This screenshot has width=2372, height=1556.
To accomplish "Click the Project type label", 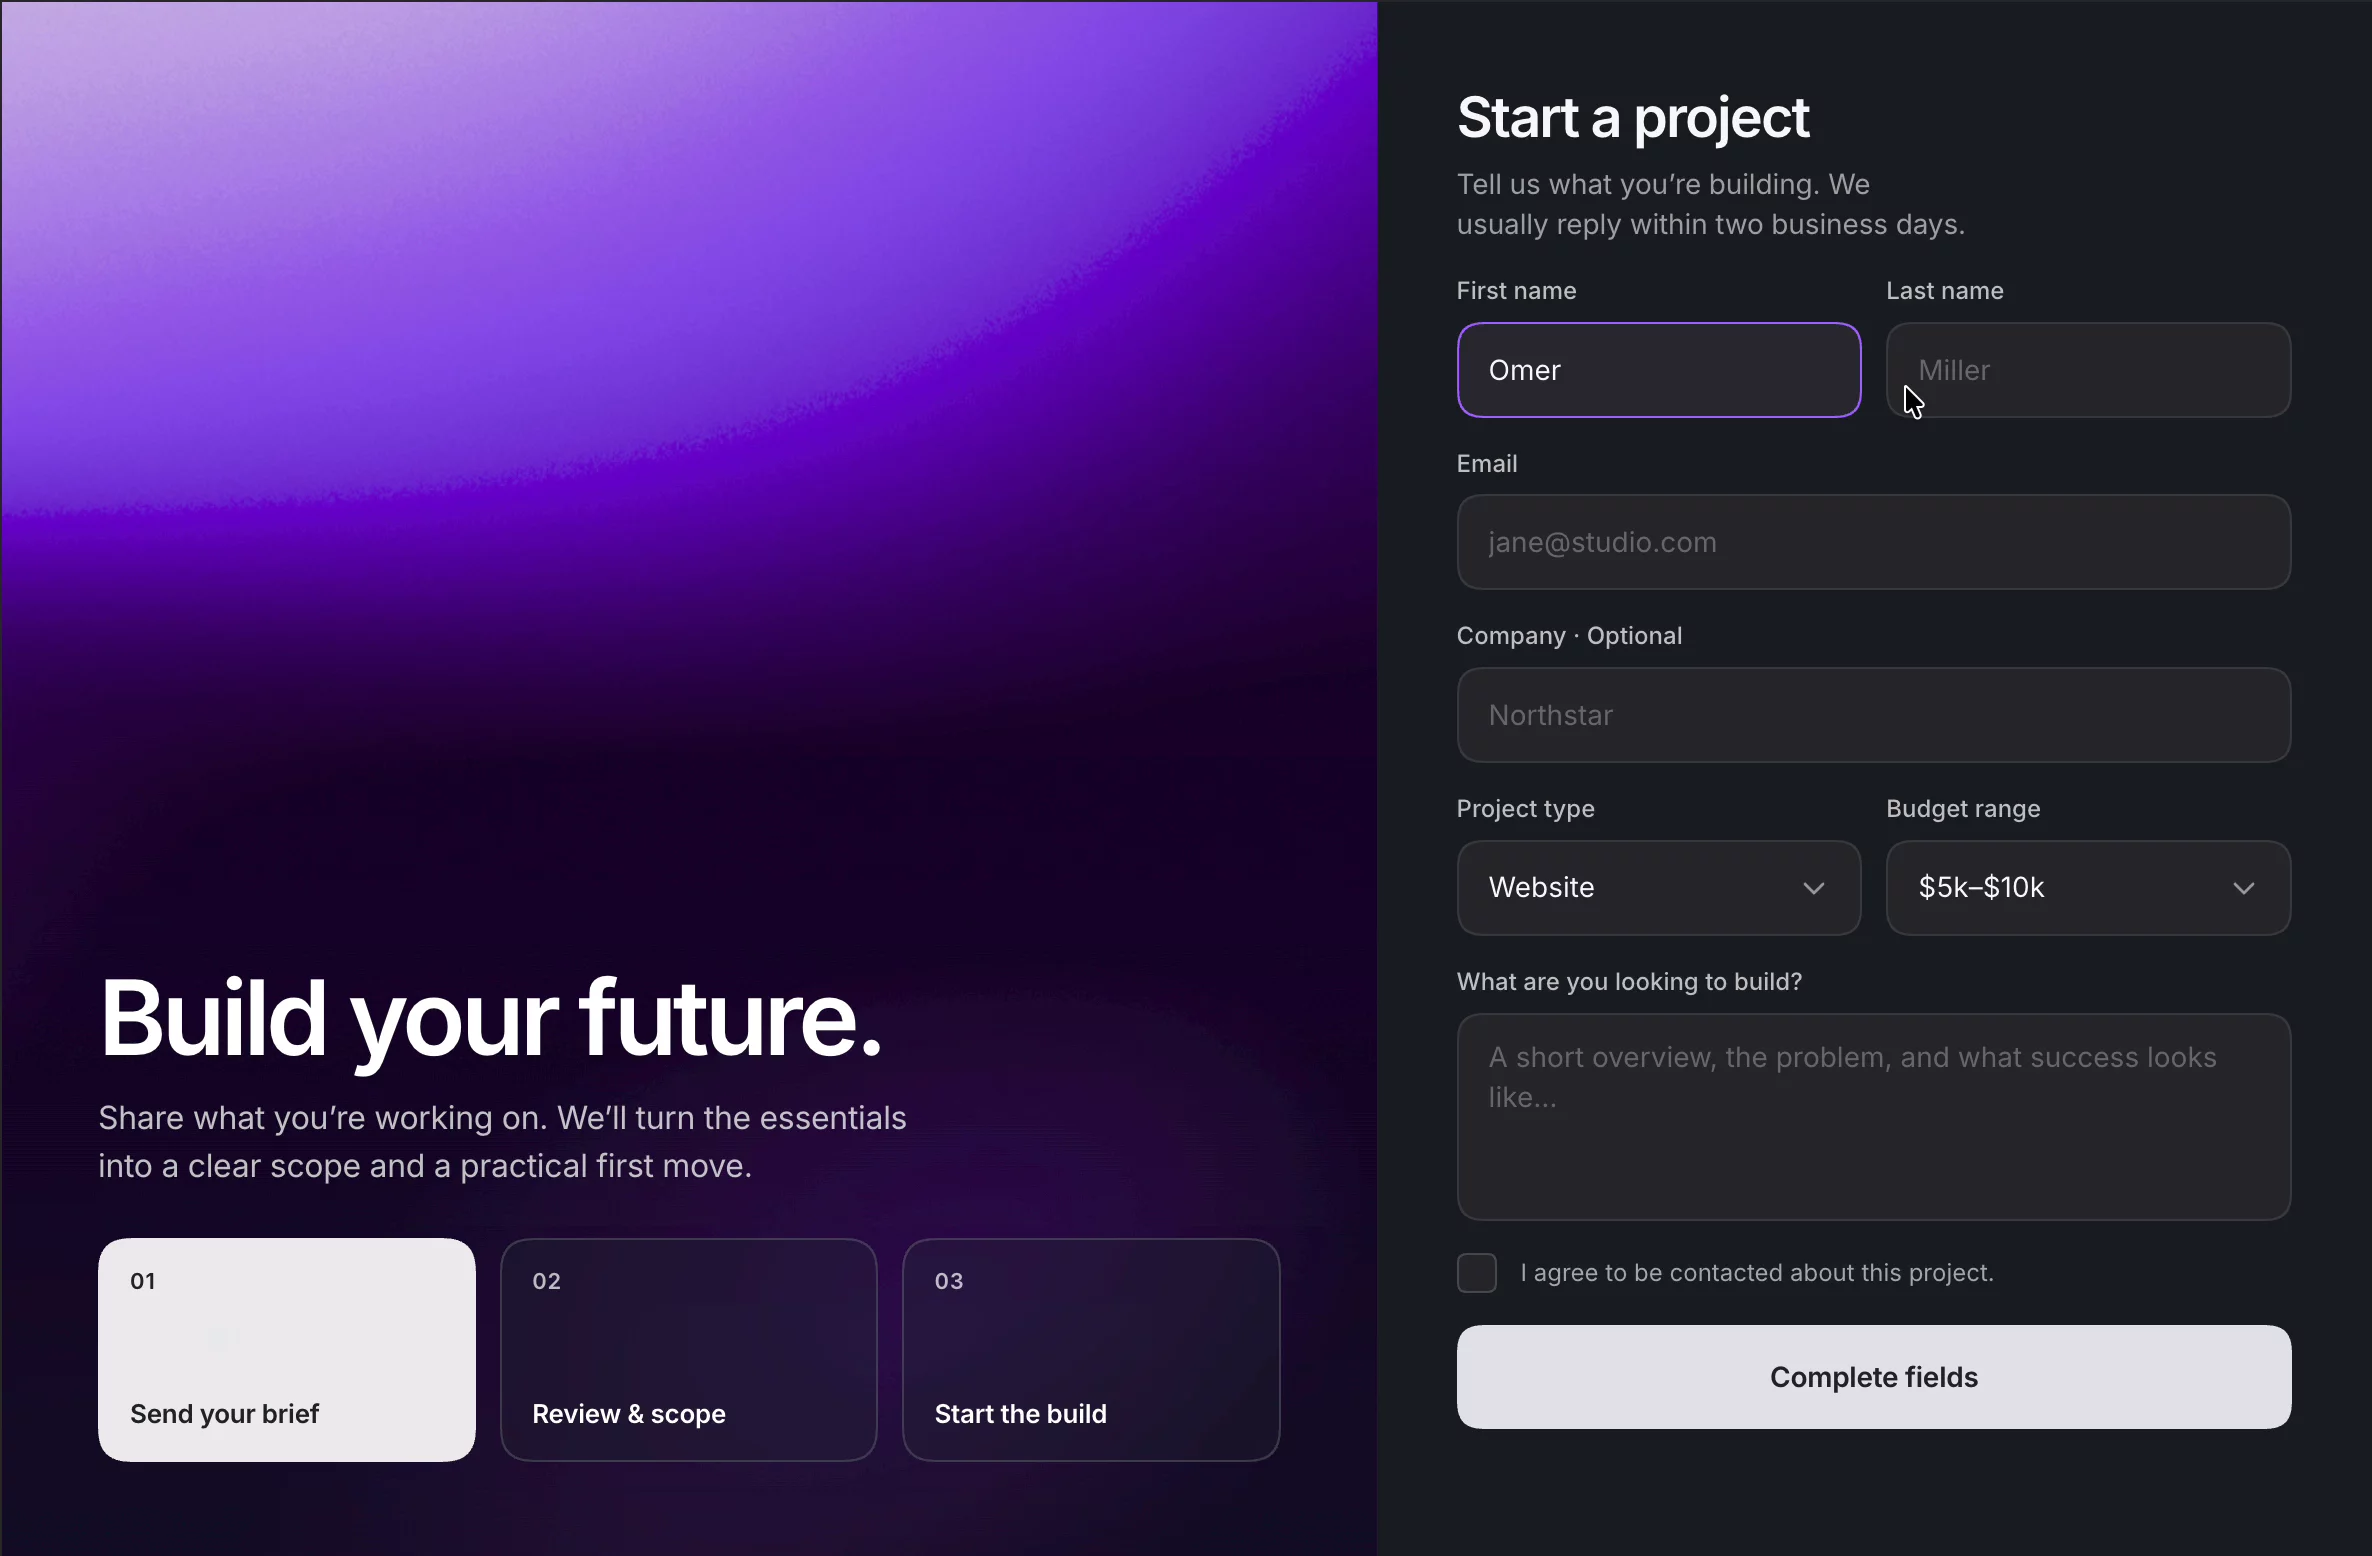I will [1525, 809].
